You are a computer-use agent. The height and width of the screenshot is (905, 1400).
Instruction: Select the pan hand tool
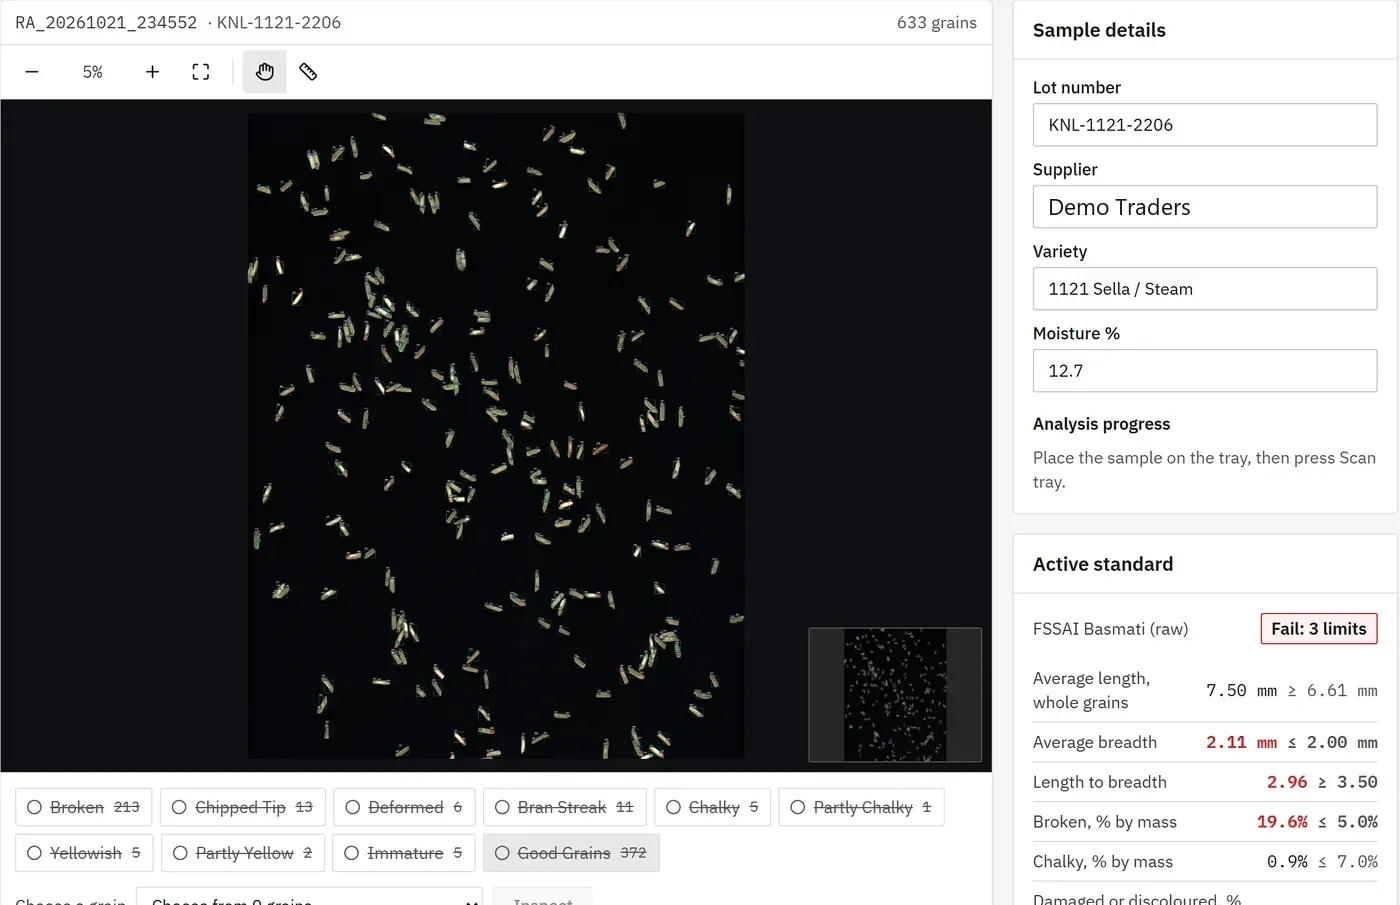coord(264,72)
